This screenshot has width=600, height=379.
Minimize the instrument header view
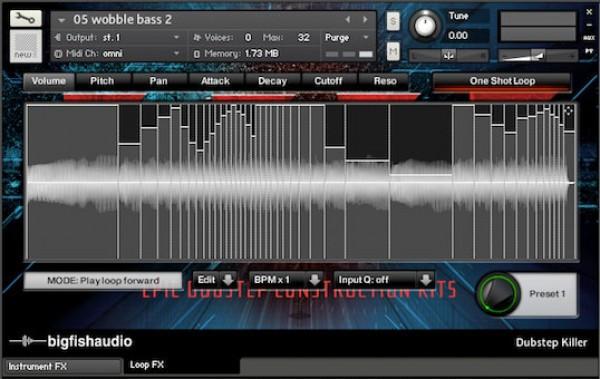coord(589,25)
